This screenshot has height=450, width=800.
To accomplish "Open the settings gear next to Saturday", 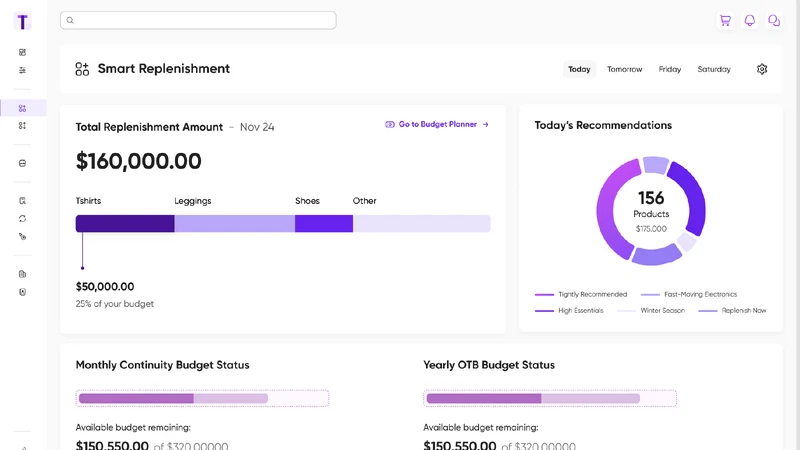I will pos(762,69).
